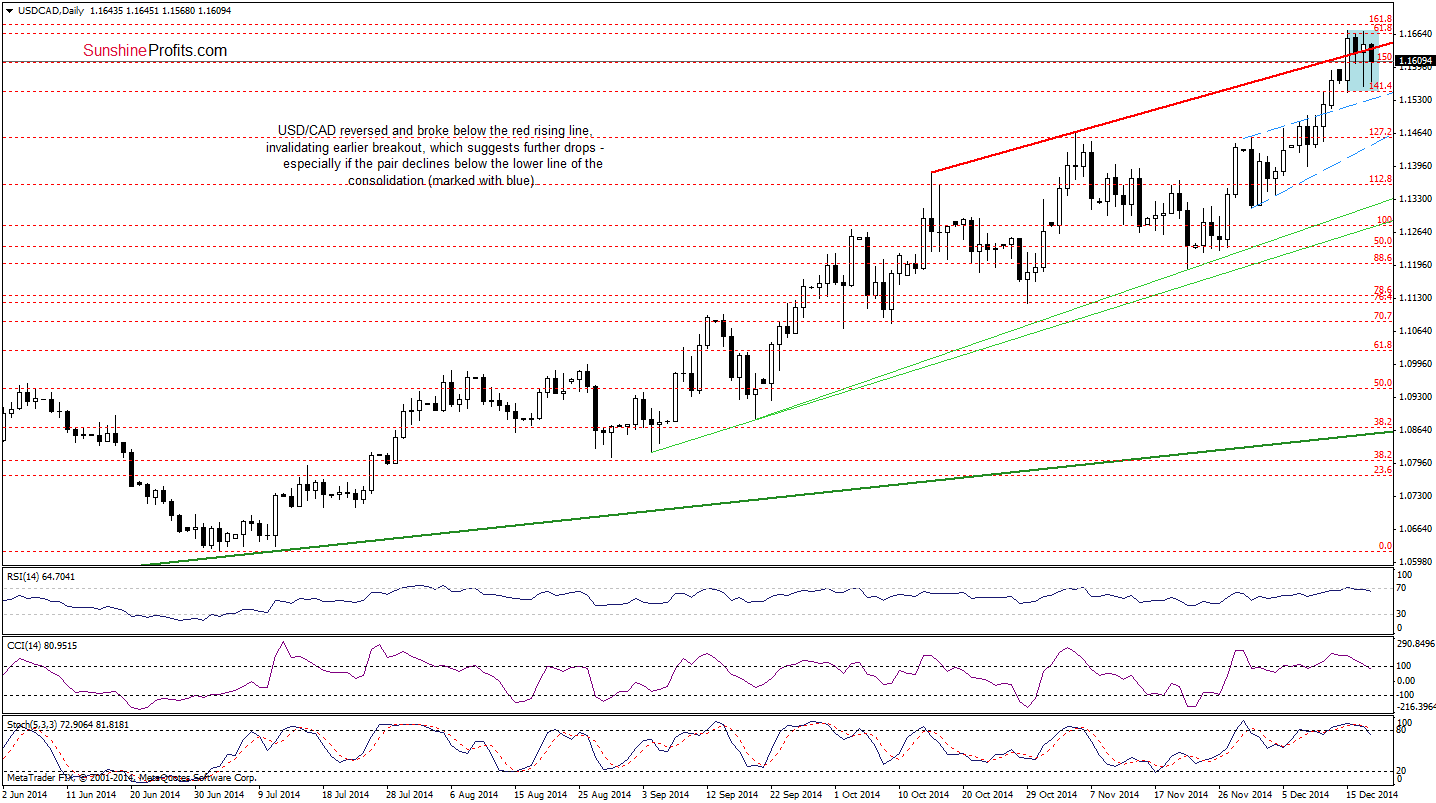Screen dimensions: 1436x803
Task: Click the 3 Sep 2014 date label
Action: pyautogui.click(x=667, y=794)
